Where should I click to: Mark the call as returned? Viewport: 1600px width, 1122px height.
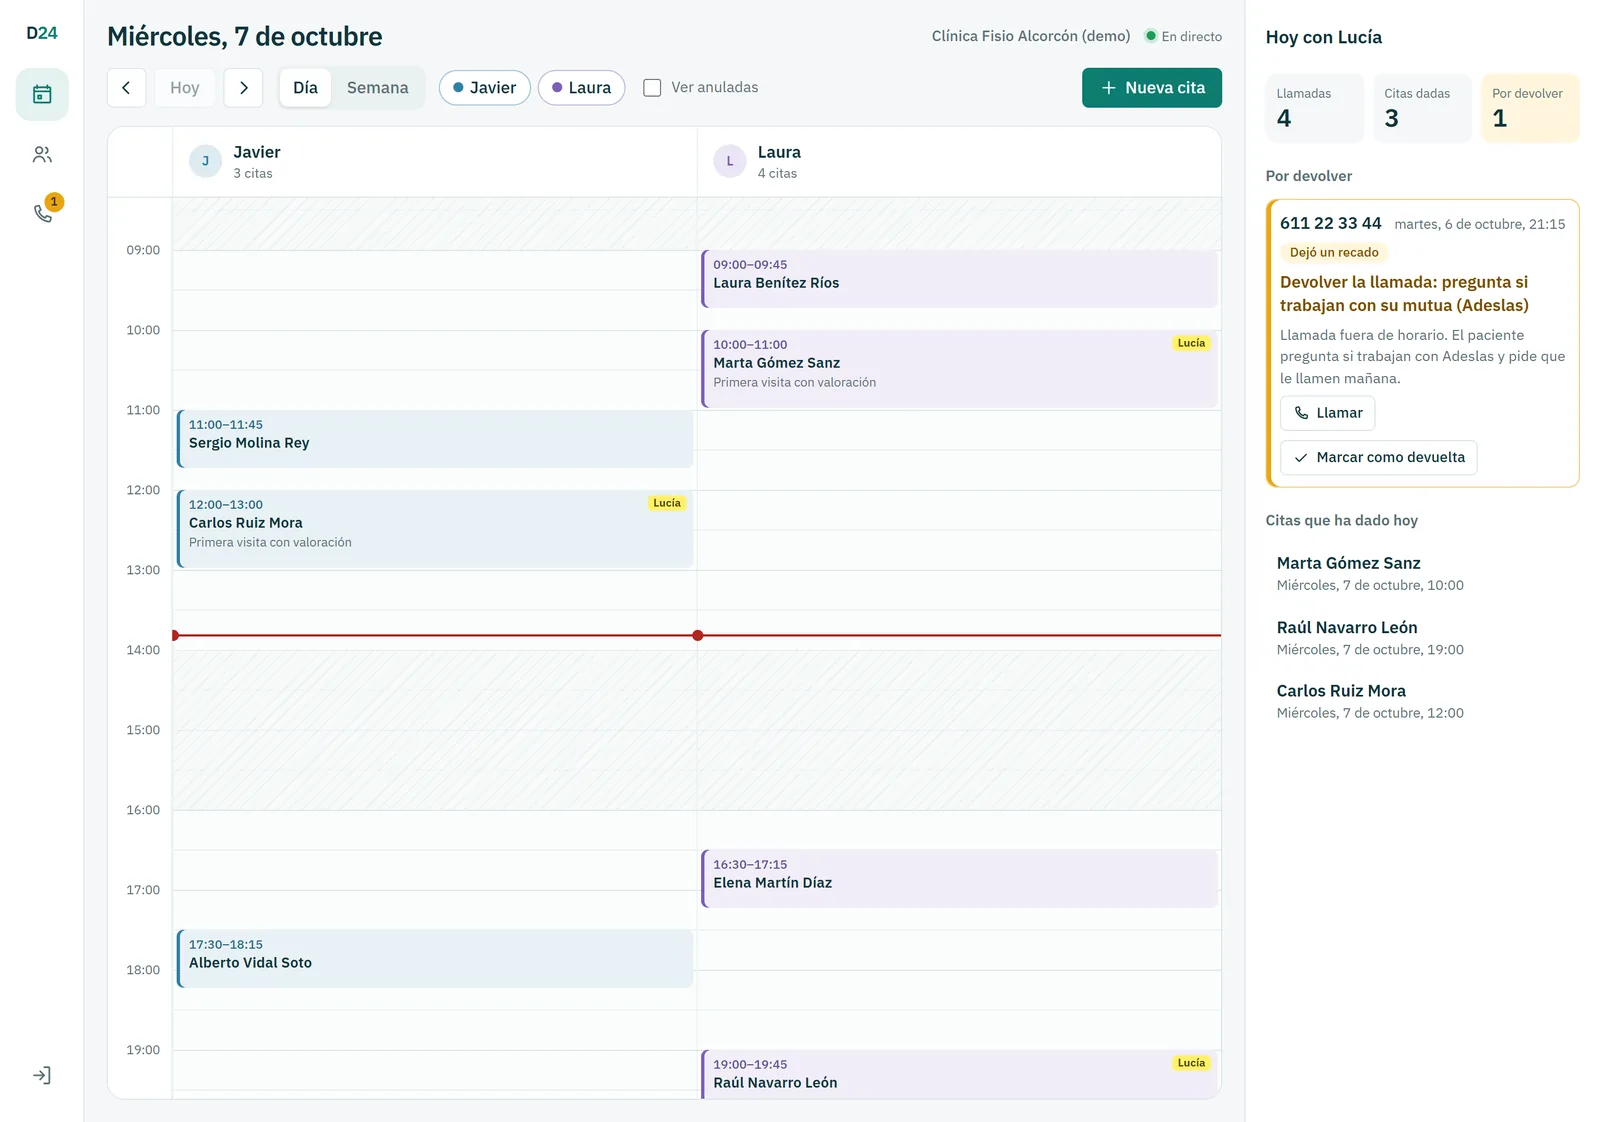tap(1378, 457)
